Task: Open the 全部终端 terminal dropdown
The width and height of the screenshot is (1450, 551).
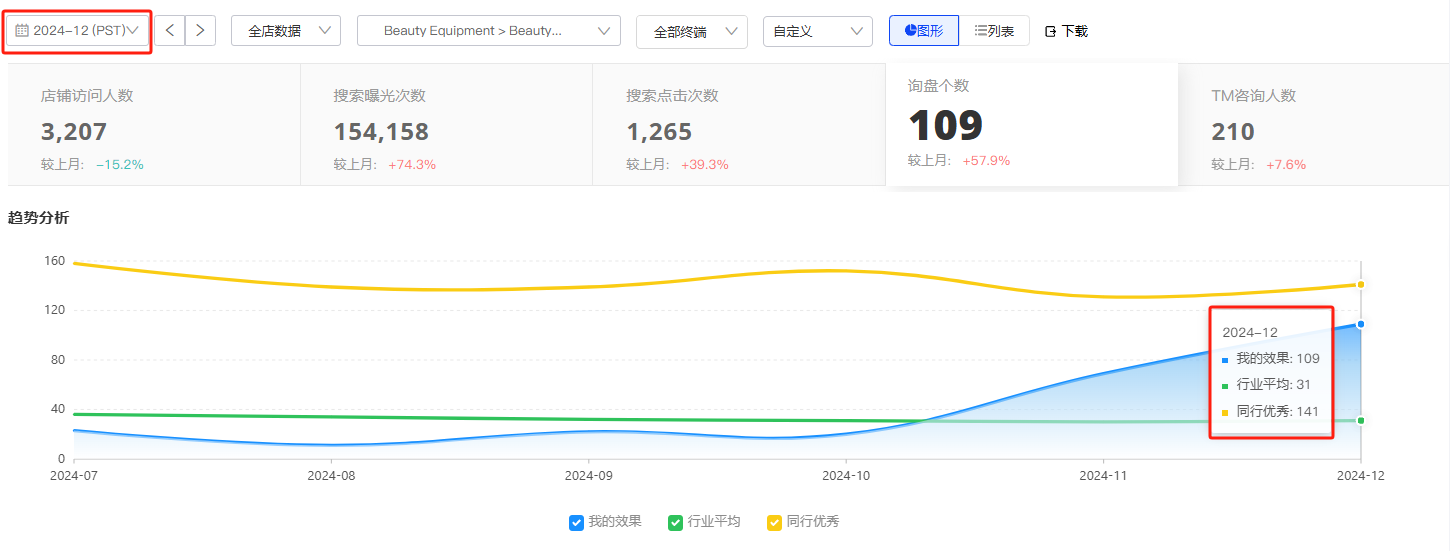Action: pyautogui.click(x=691, y=32)
